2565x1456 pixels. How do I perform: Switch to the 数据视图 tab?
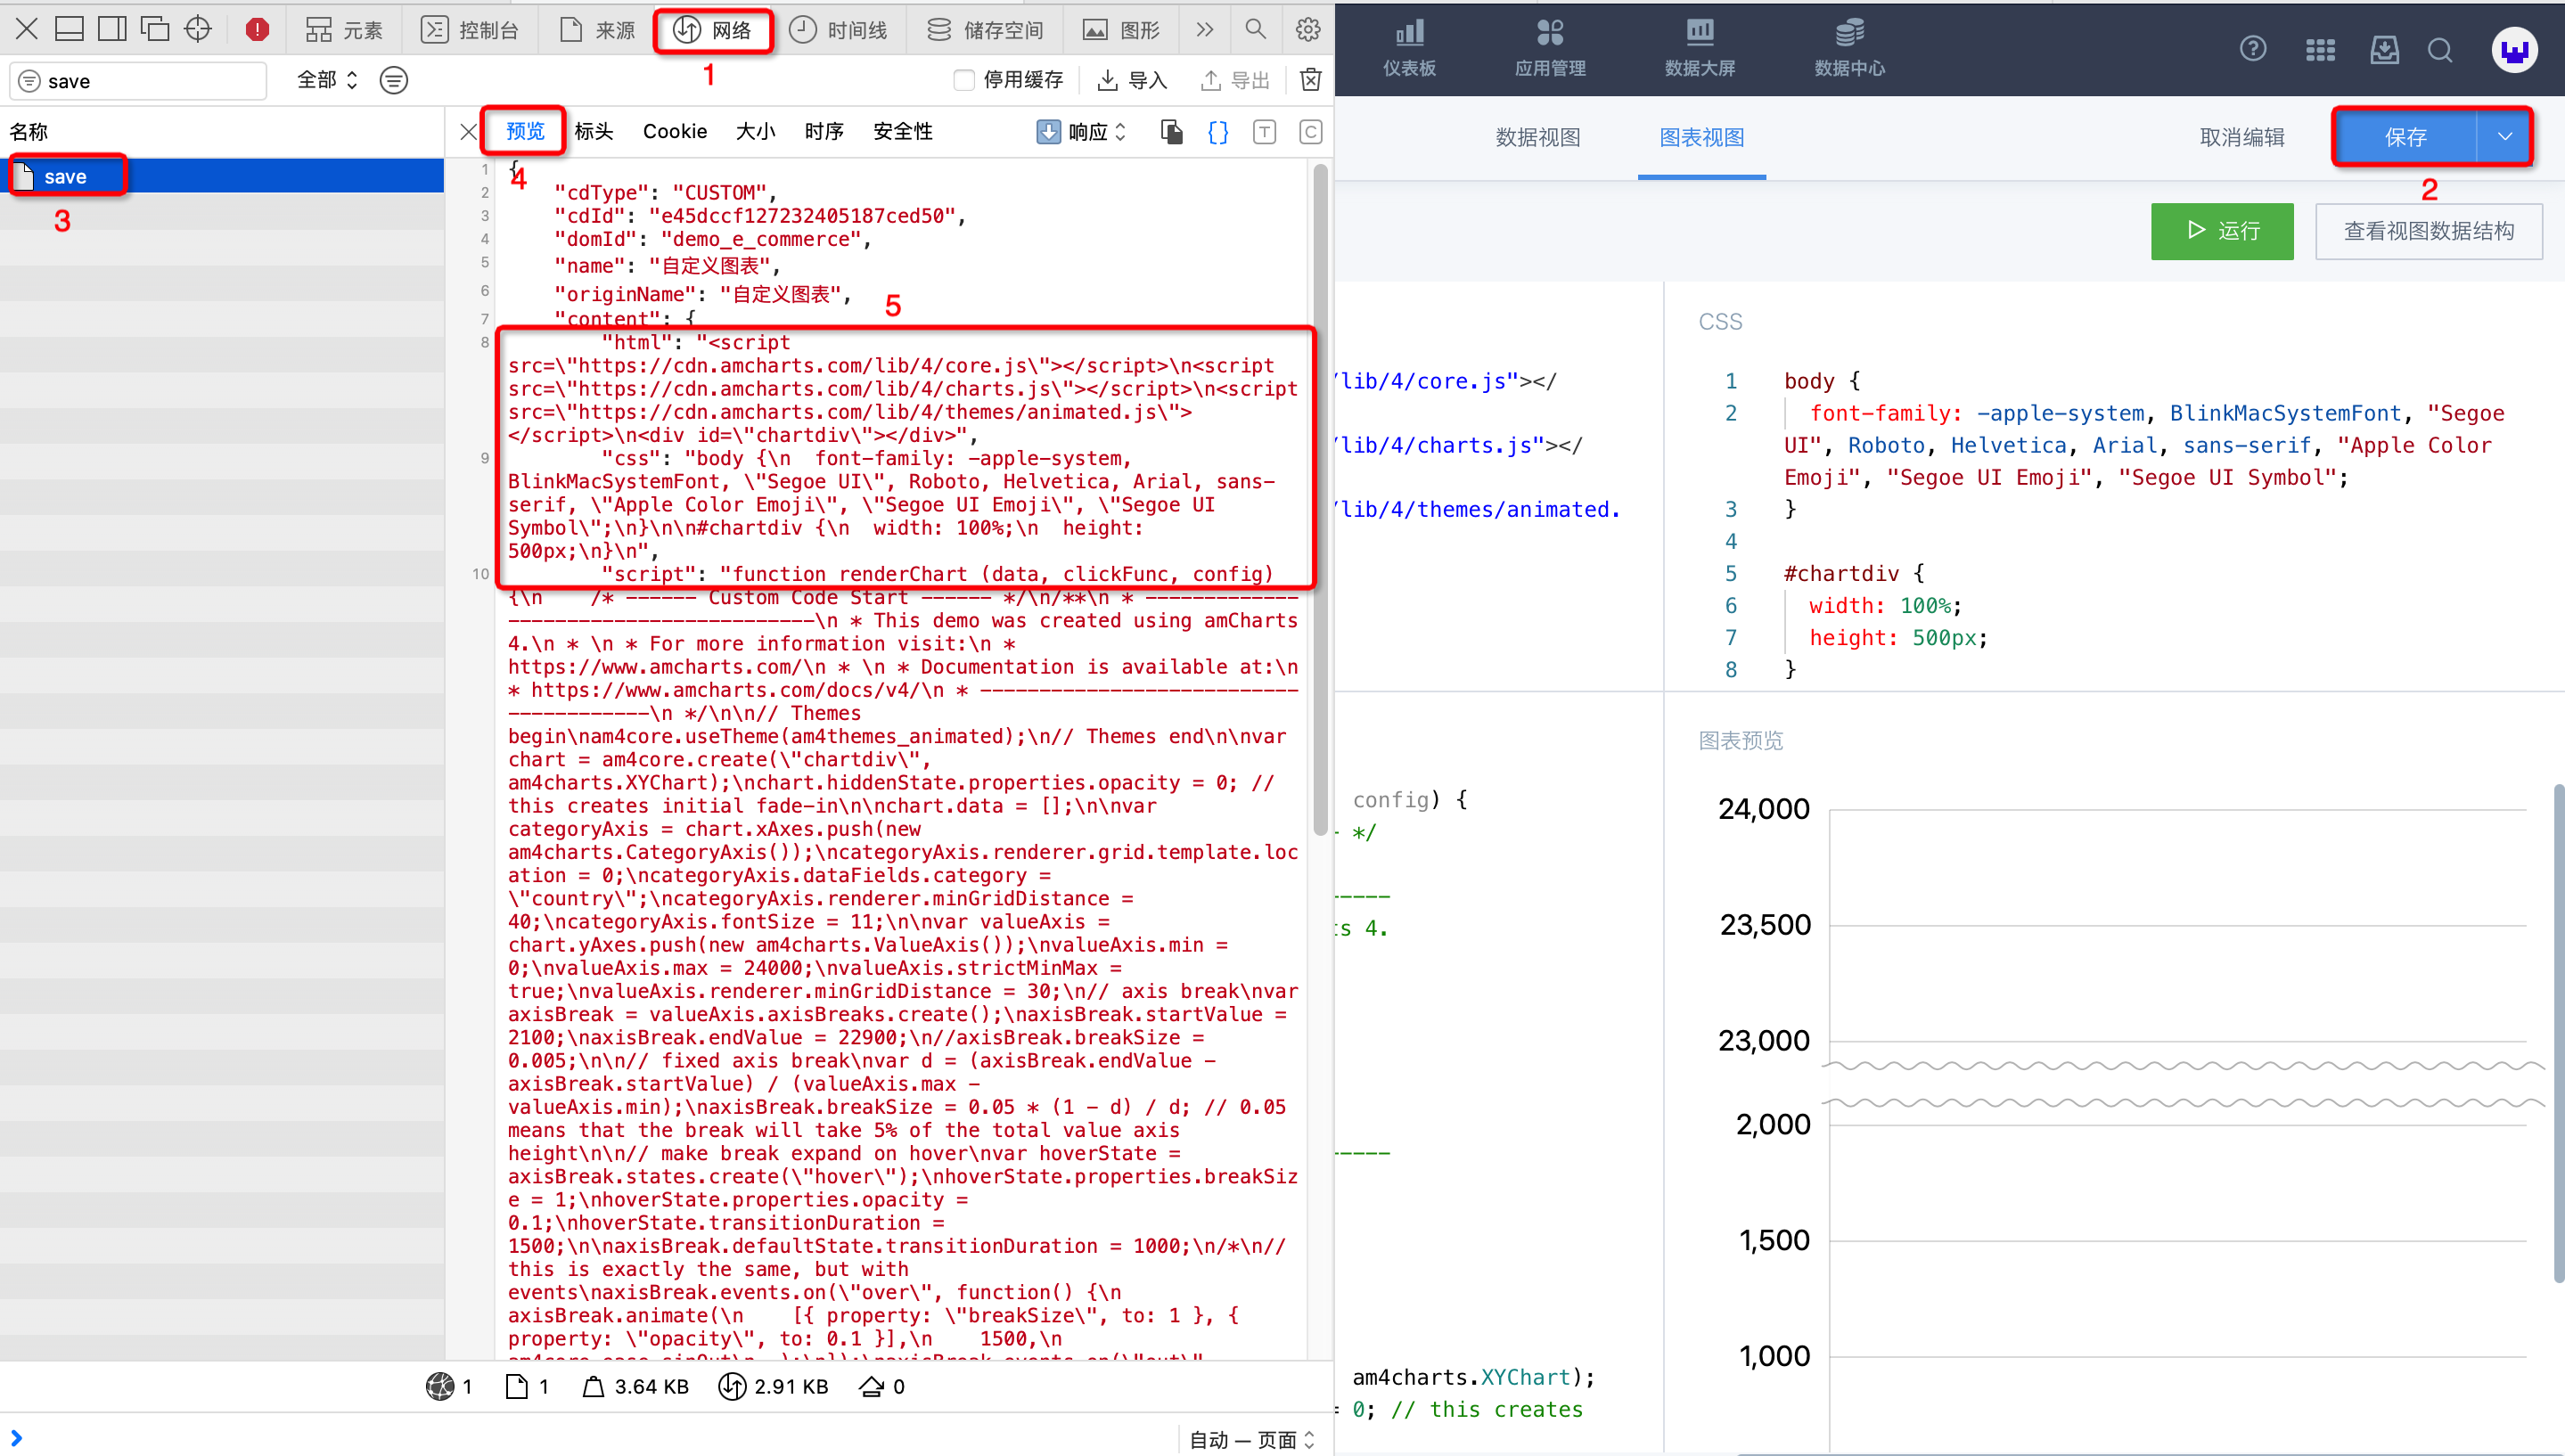(x=1537, y=137)
